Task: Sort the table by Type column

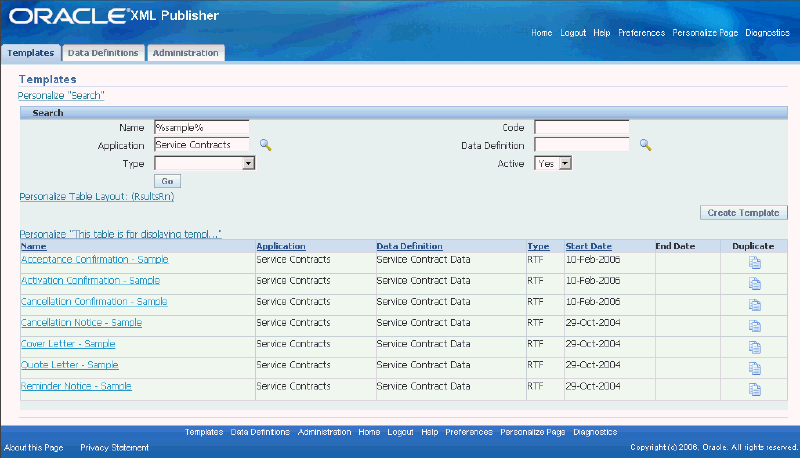Action: tap(538, 246)
